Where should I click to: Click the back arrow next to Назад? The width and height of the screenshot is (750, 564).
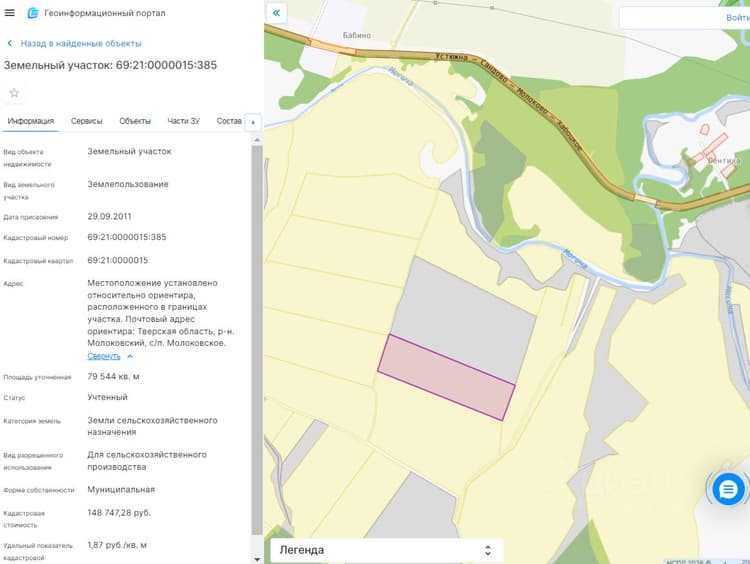tap(10, 44)
